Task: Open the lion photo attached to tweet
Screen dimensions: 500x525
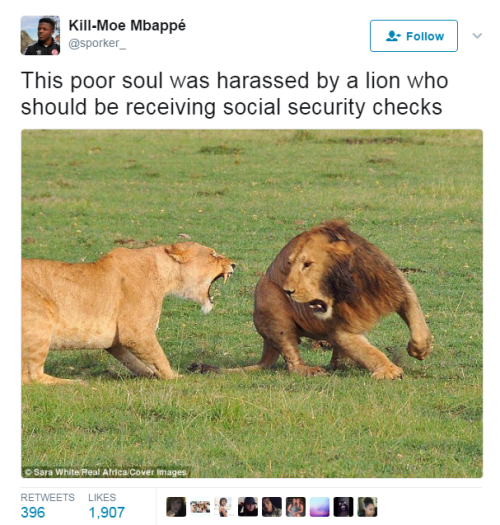Action: tap(252, 303)
